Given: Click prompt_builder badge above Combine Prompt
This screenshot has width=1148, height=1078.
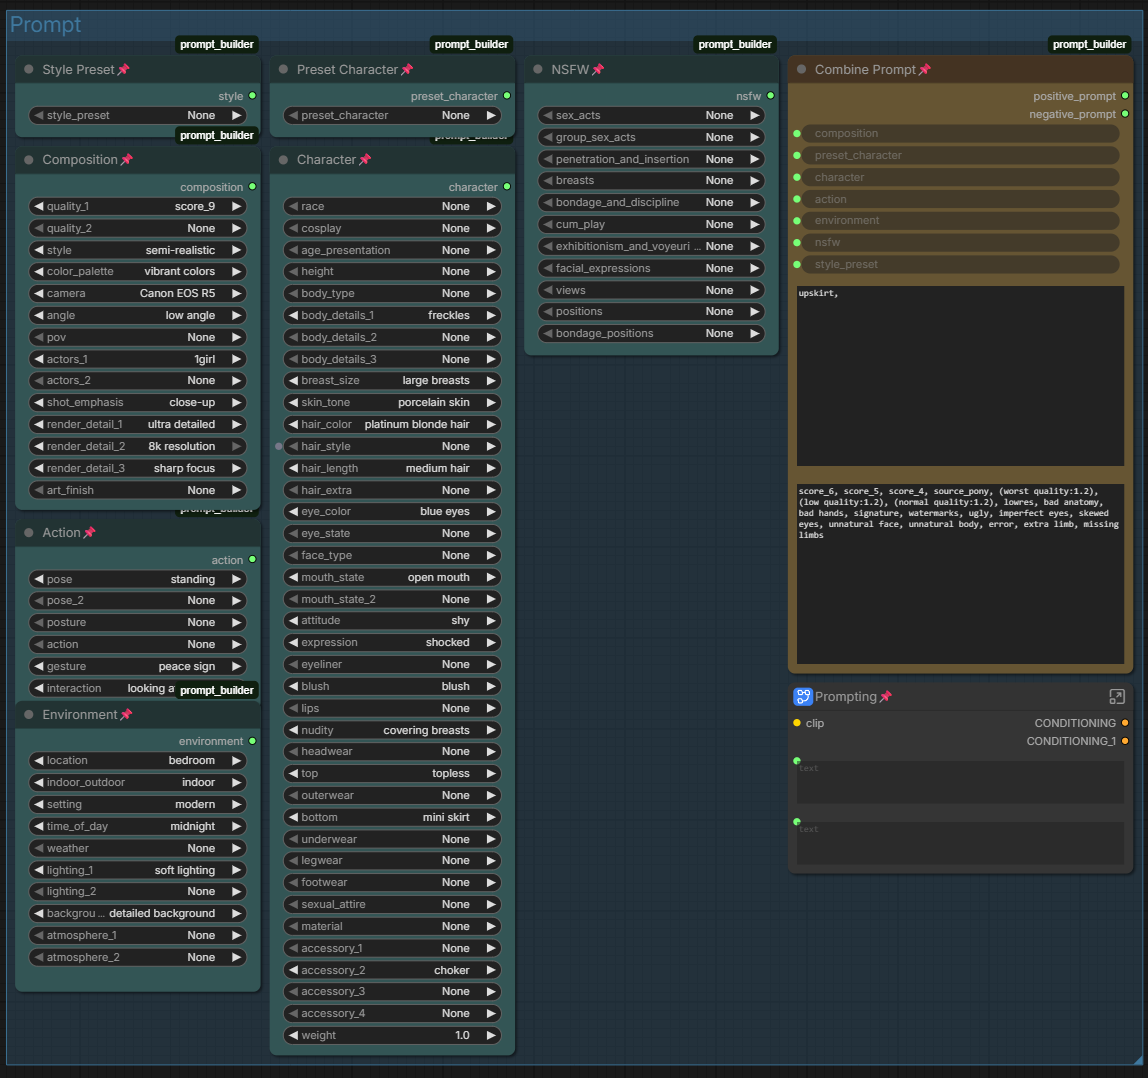Looking at the screenshot, I should click(x=1089, y=45).
